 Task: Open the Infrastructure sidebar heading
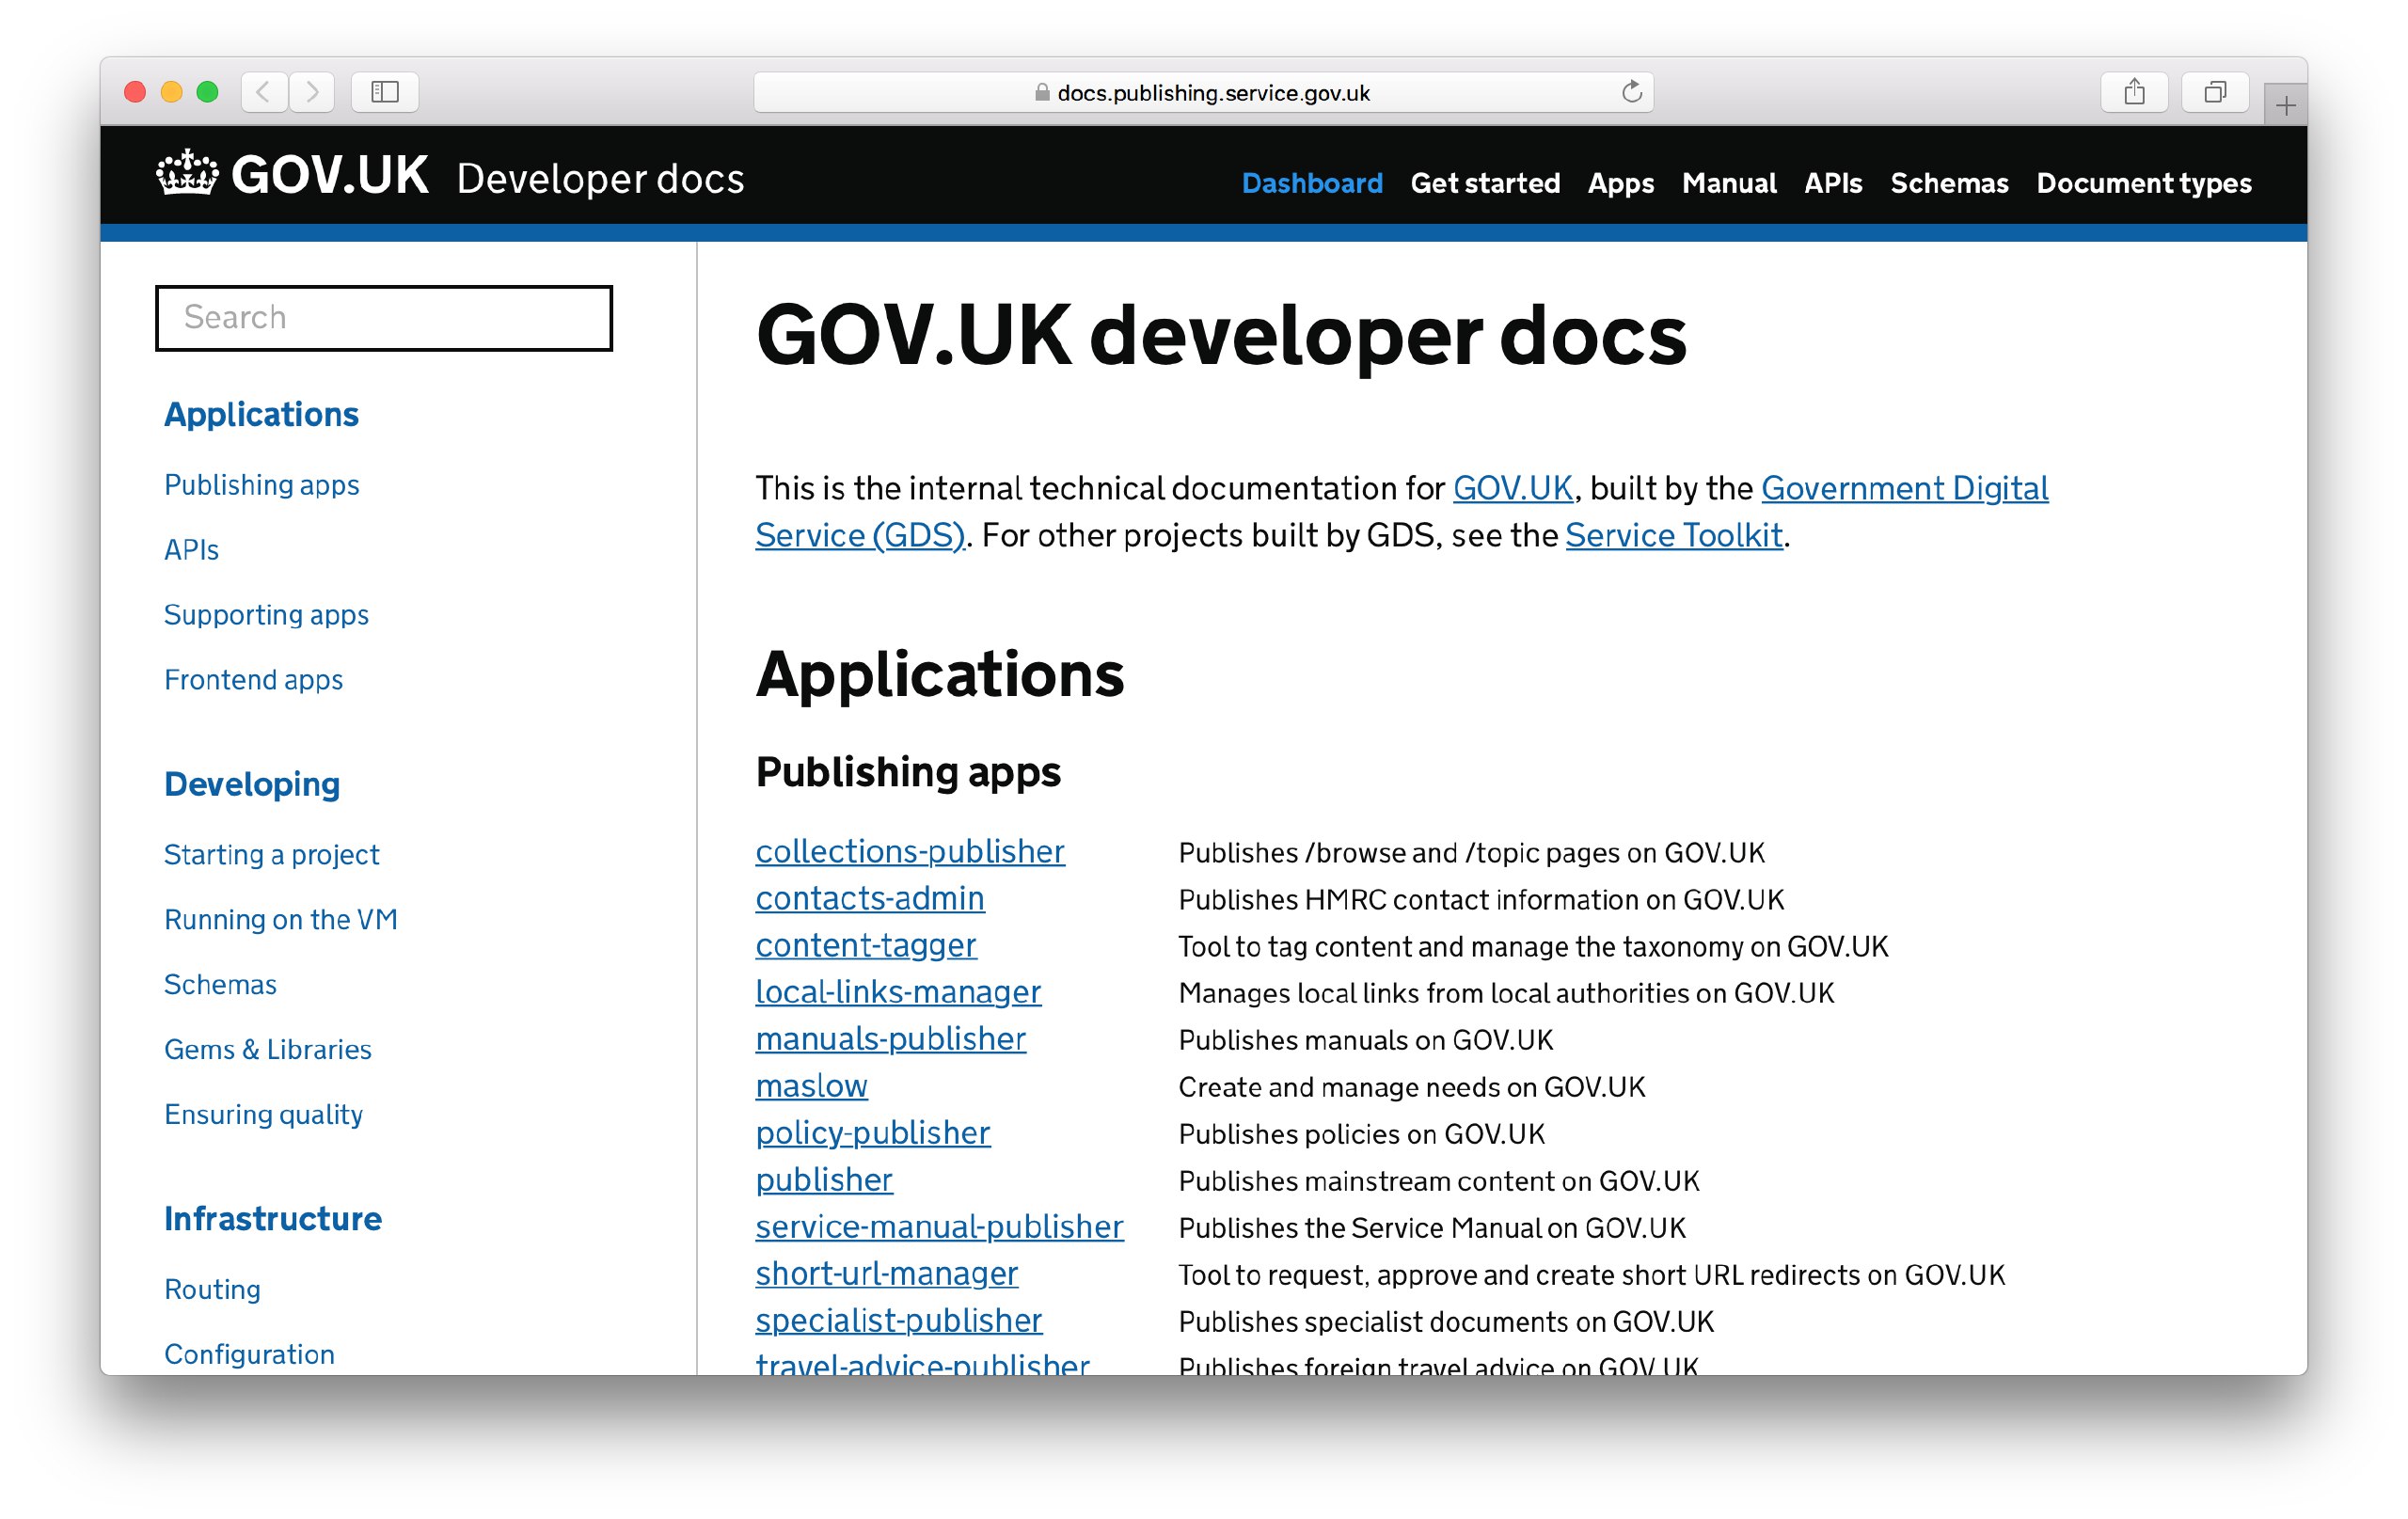[272, 1219]
